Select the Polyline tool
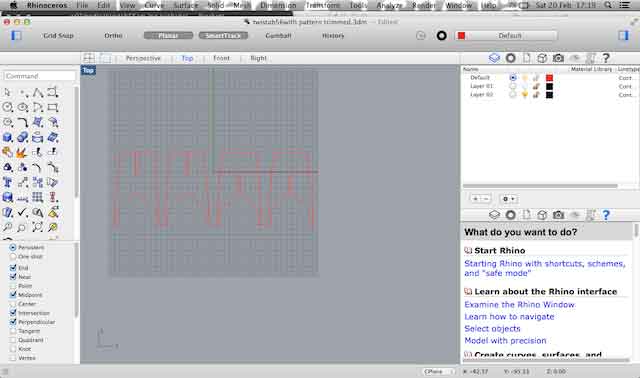Image resolution: width=640 pixels, height=378 pixels. pos(38,93)
